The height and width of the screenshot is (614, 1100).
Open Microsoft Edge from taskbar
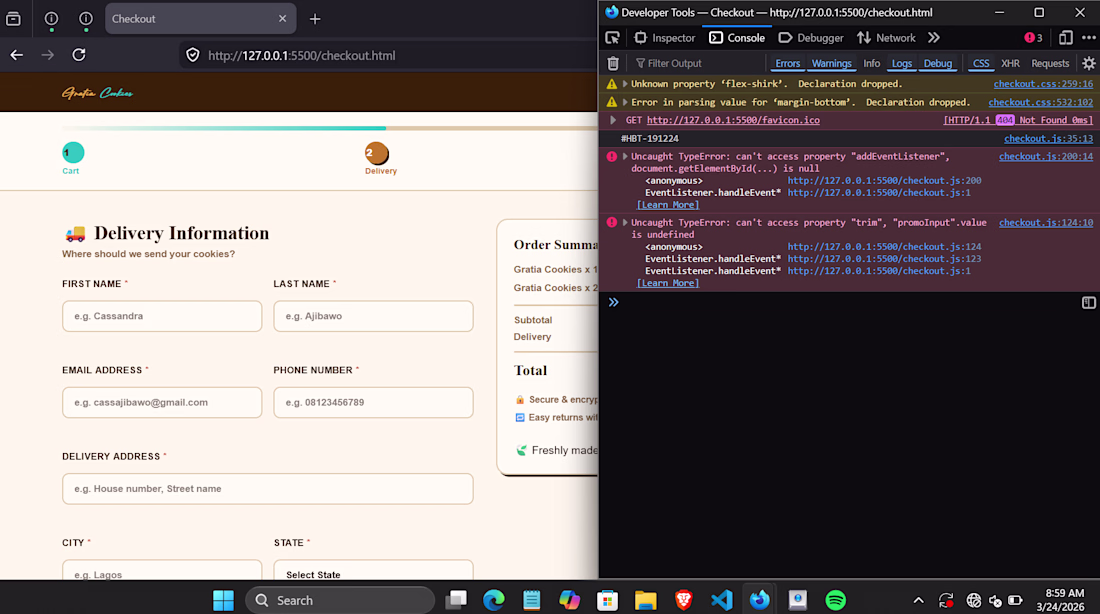494,600
